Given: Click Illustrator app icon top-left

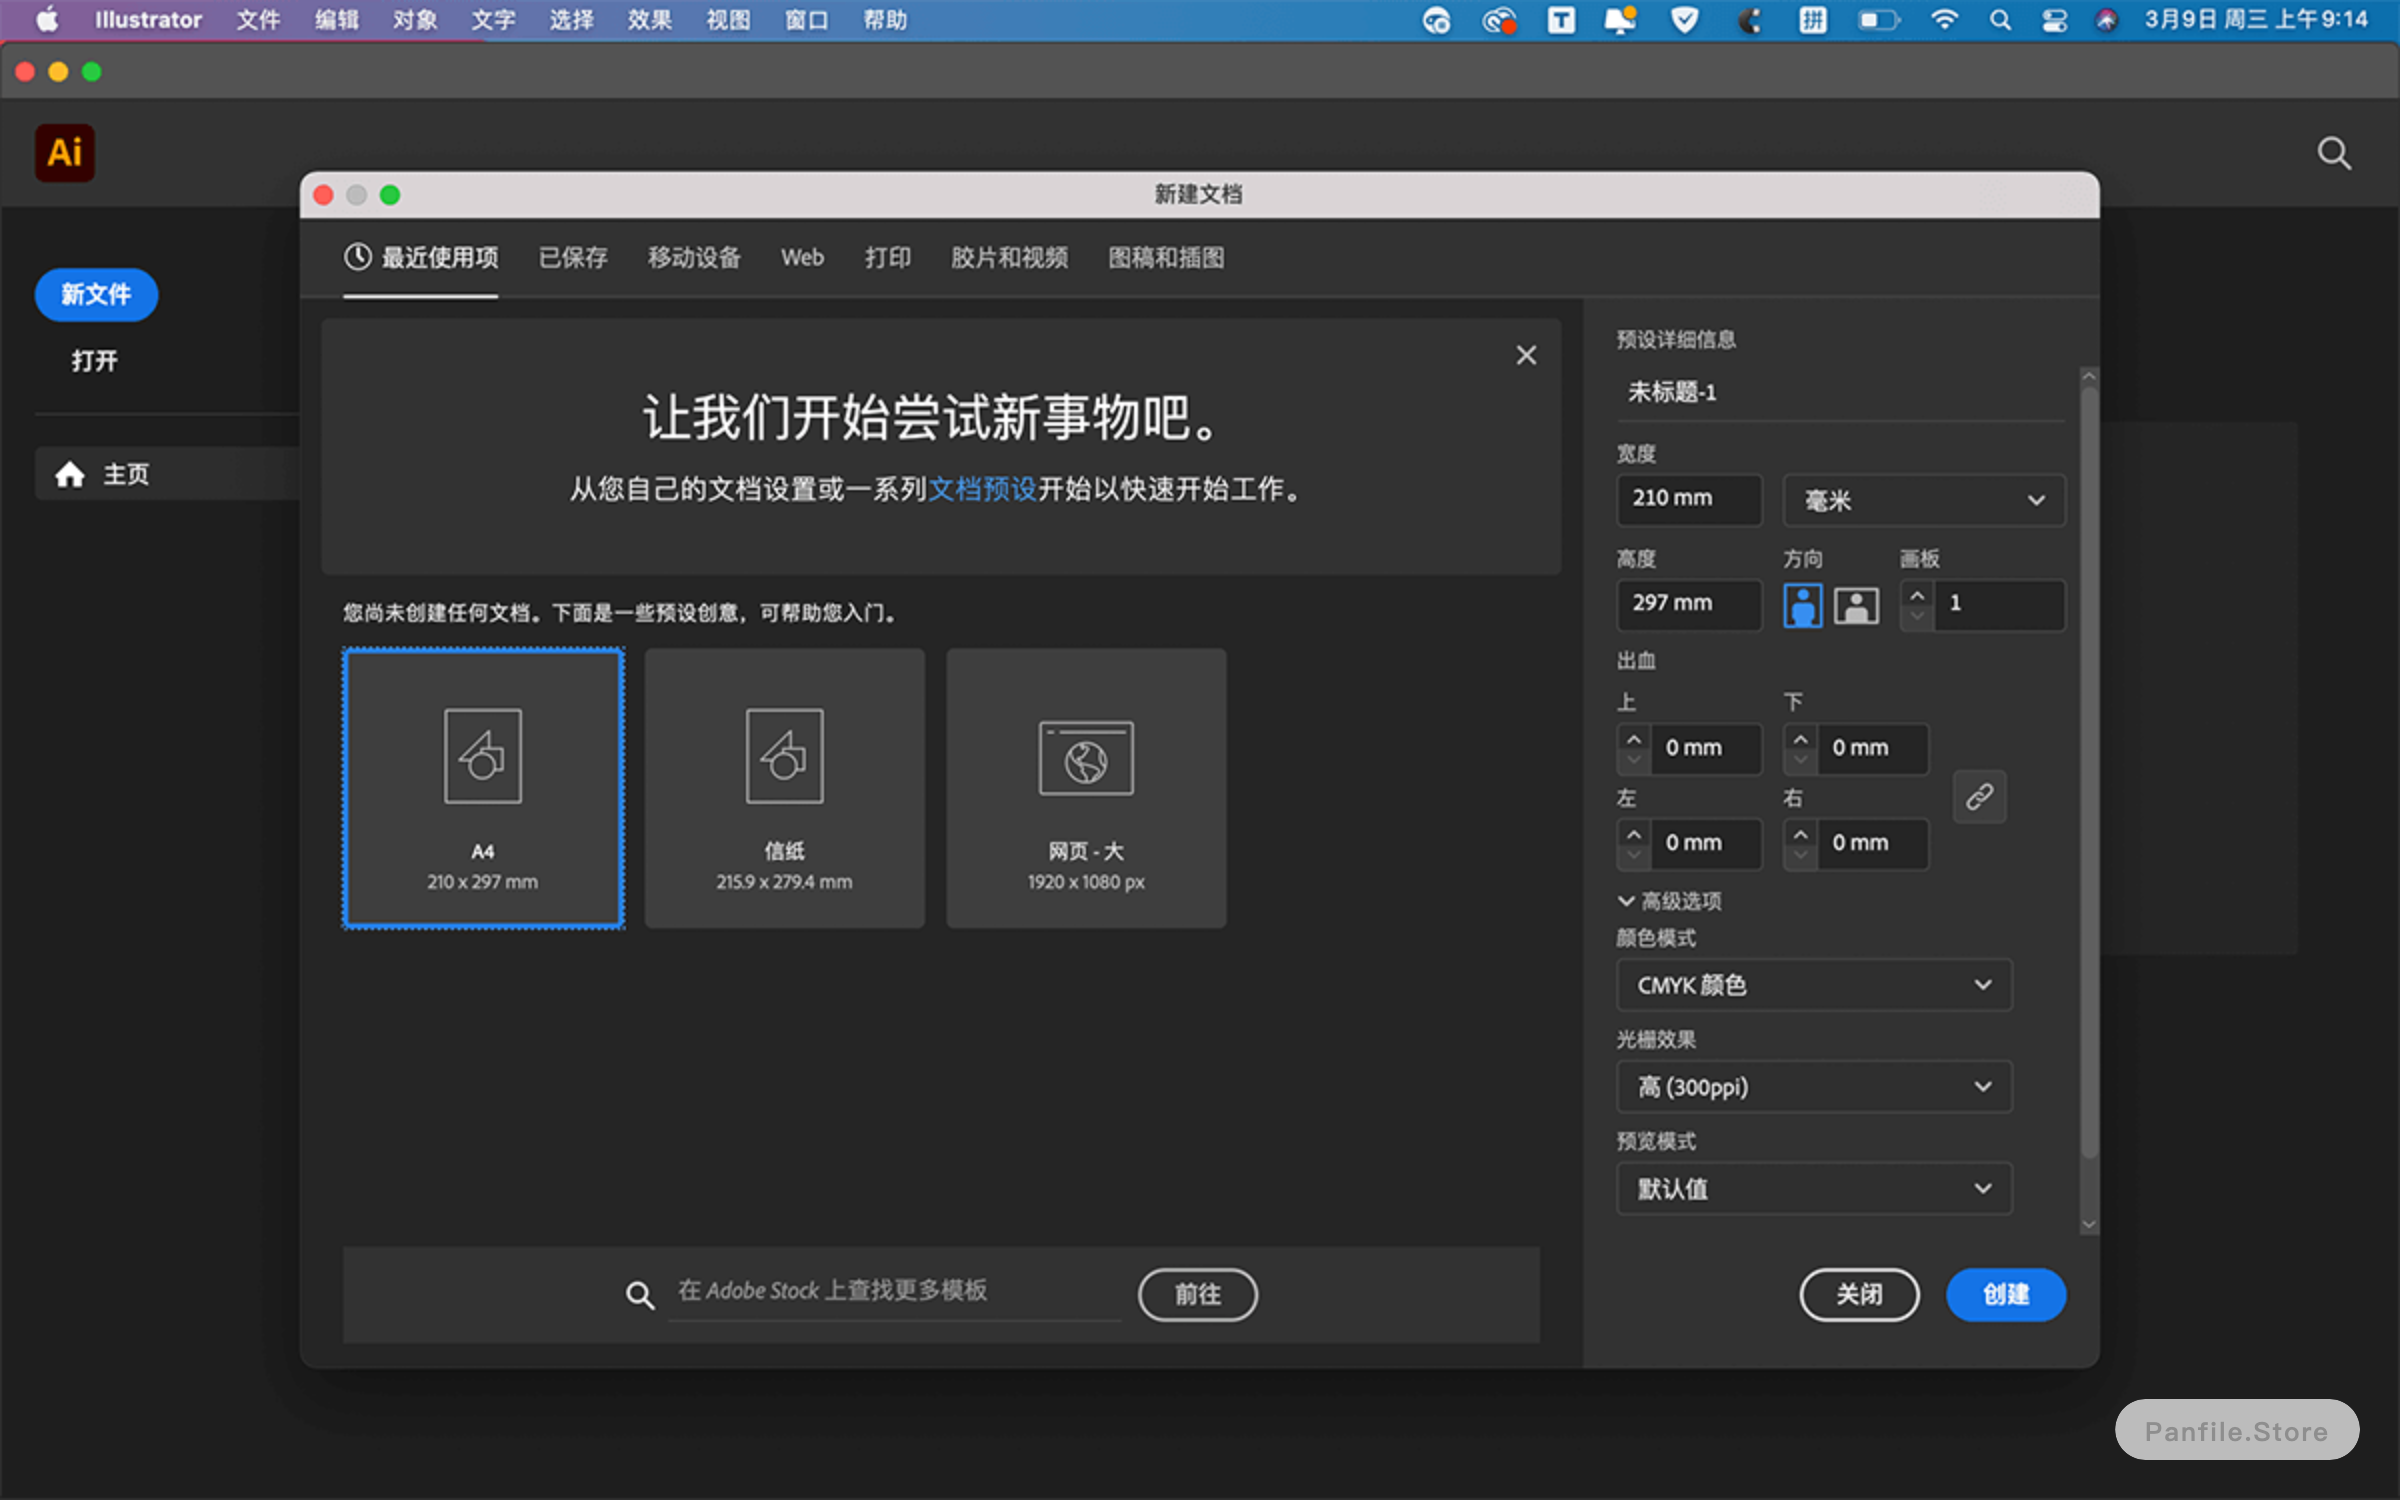Looking at the screenshot, I should (64, 150).
